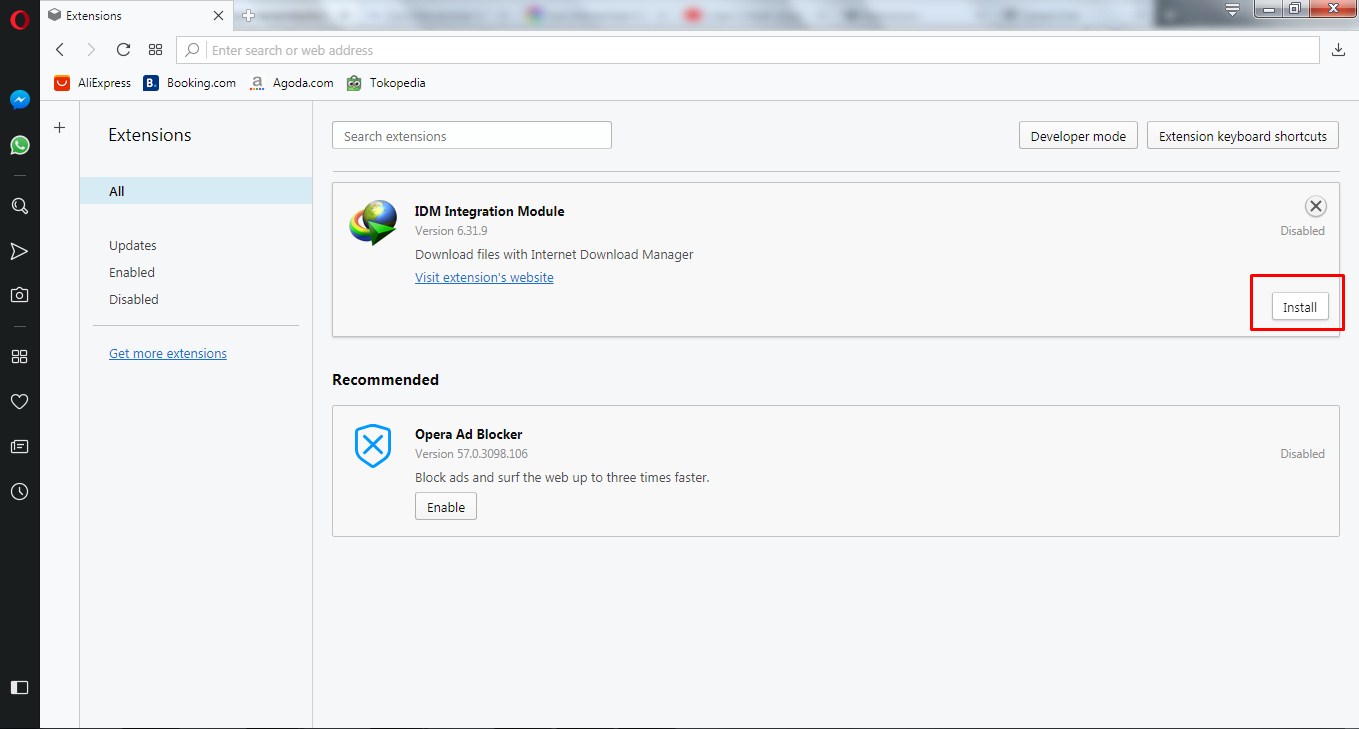This screenshot has width=1359, height=729.
Task: Click "Version 57.0.3098.106" text
Action: pyautogui.click(x=471, y=454)
